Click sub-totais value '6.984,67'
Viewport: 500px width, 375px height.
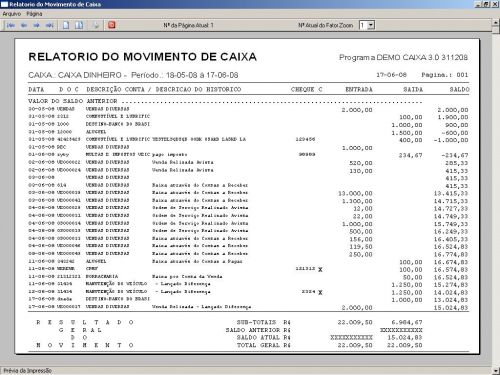point(407,322)
